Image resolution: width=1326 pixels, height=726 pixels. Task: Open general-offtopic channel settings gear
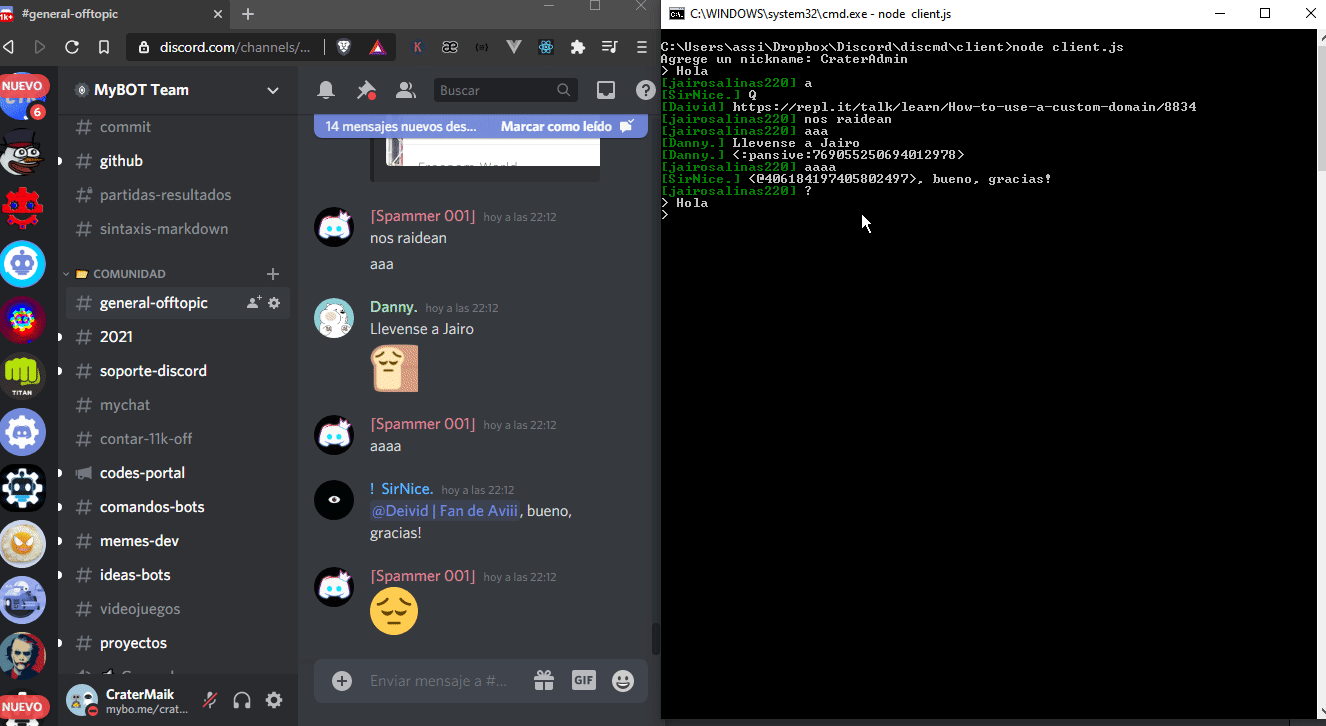tap(274, 302)
